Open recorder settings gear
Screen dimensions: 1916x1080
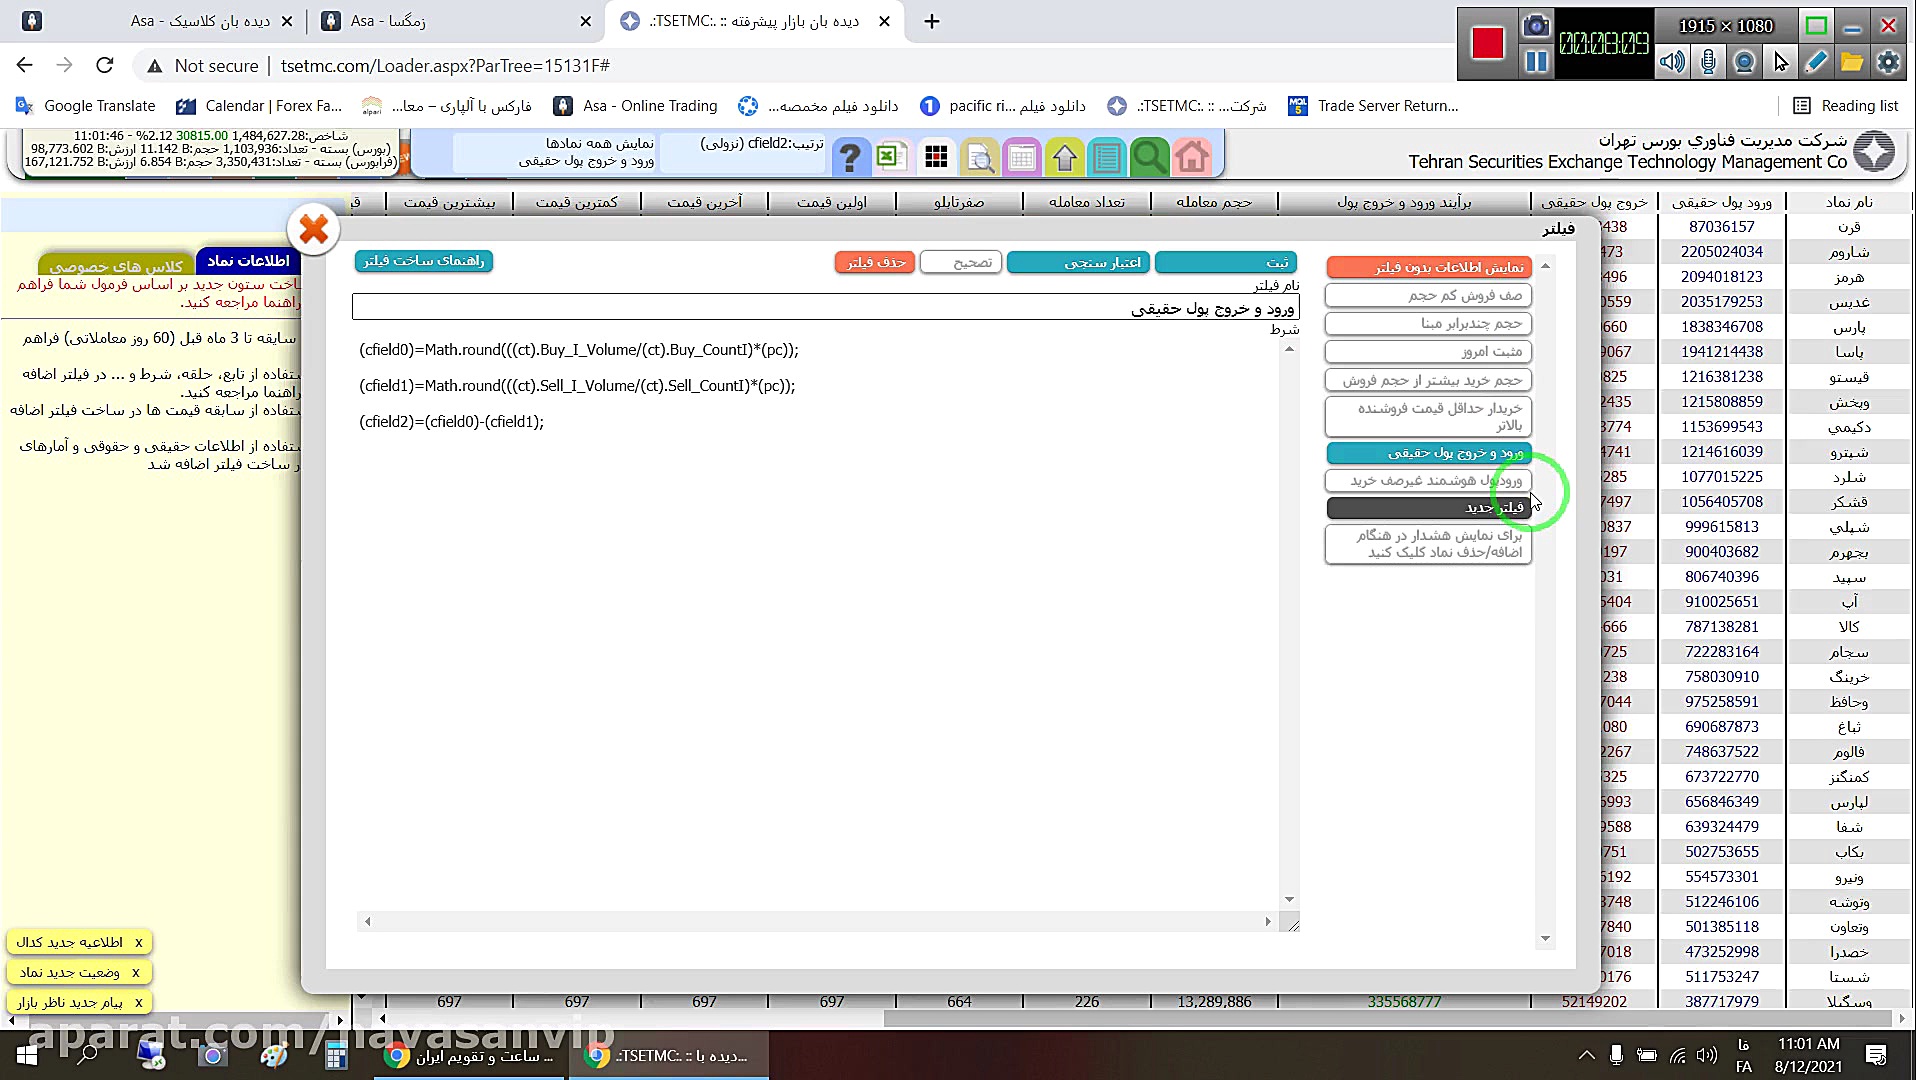tap(1888, 62)
